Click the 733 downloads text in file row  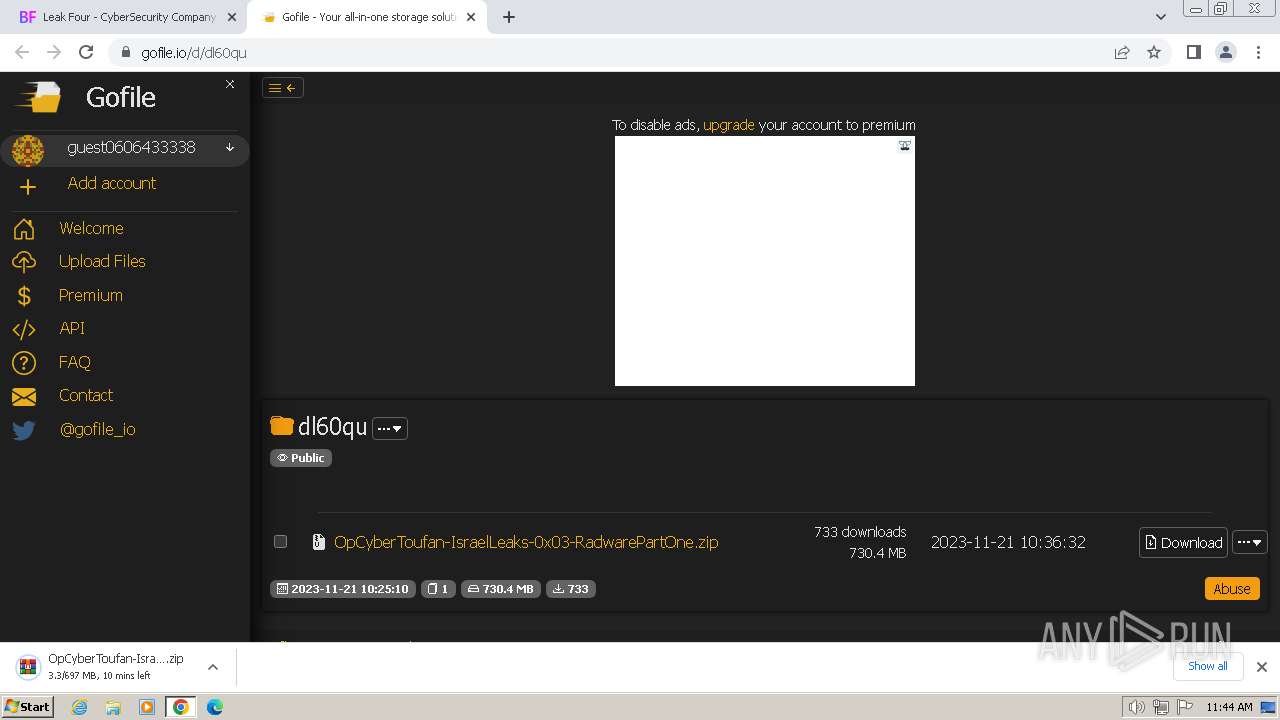coord(860,532)
